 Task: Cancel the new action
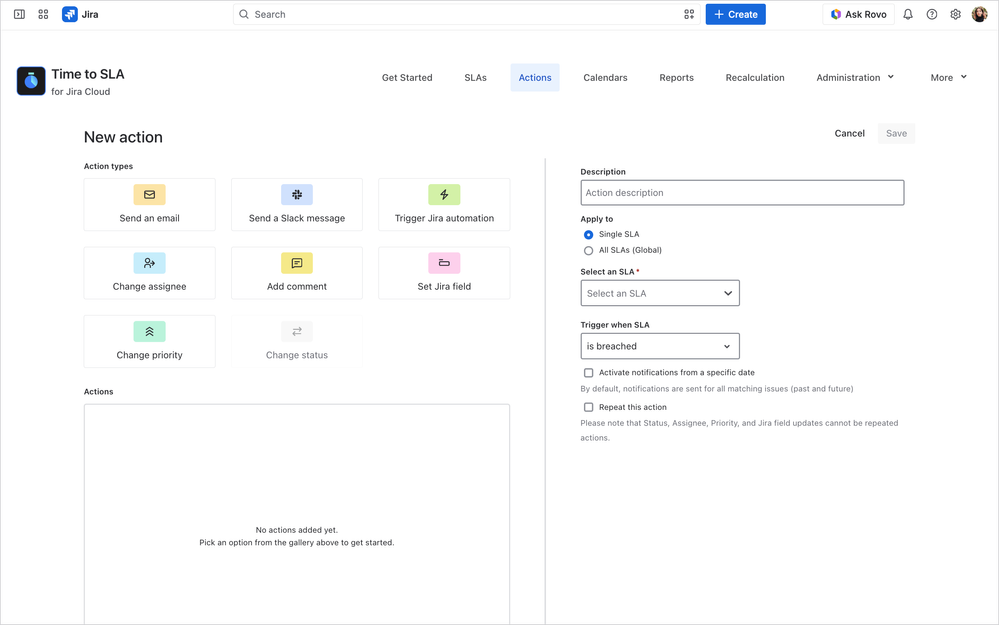pyautogui.click(x=849, y=133)
